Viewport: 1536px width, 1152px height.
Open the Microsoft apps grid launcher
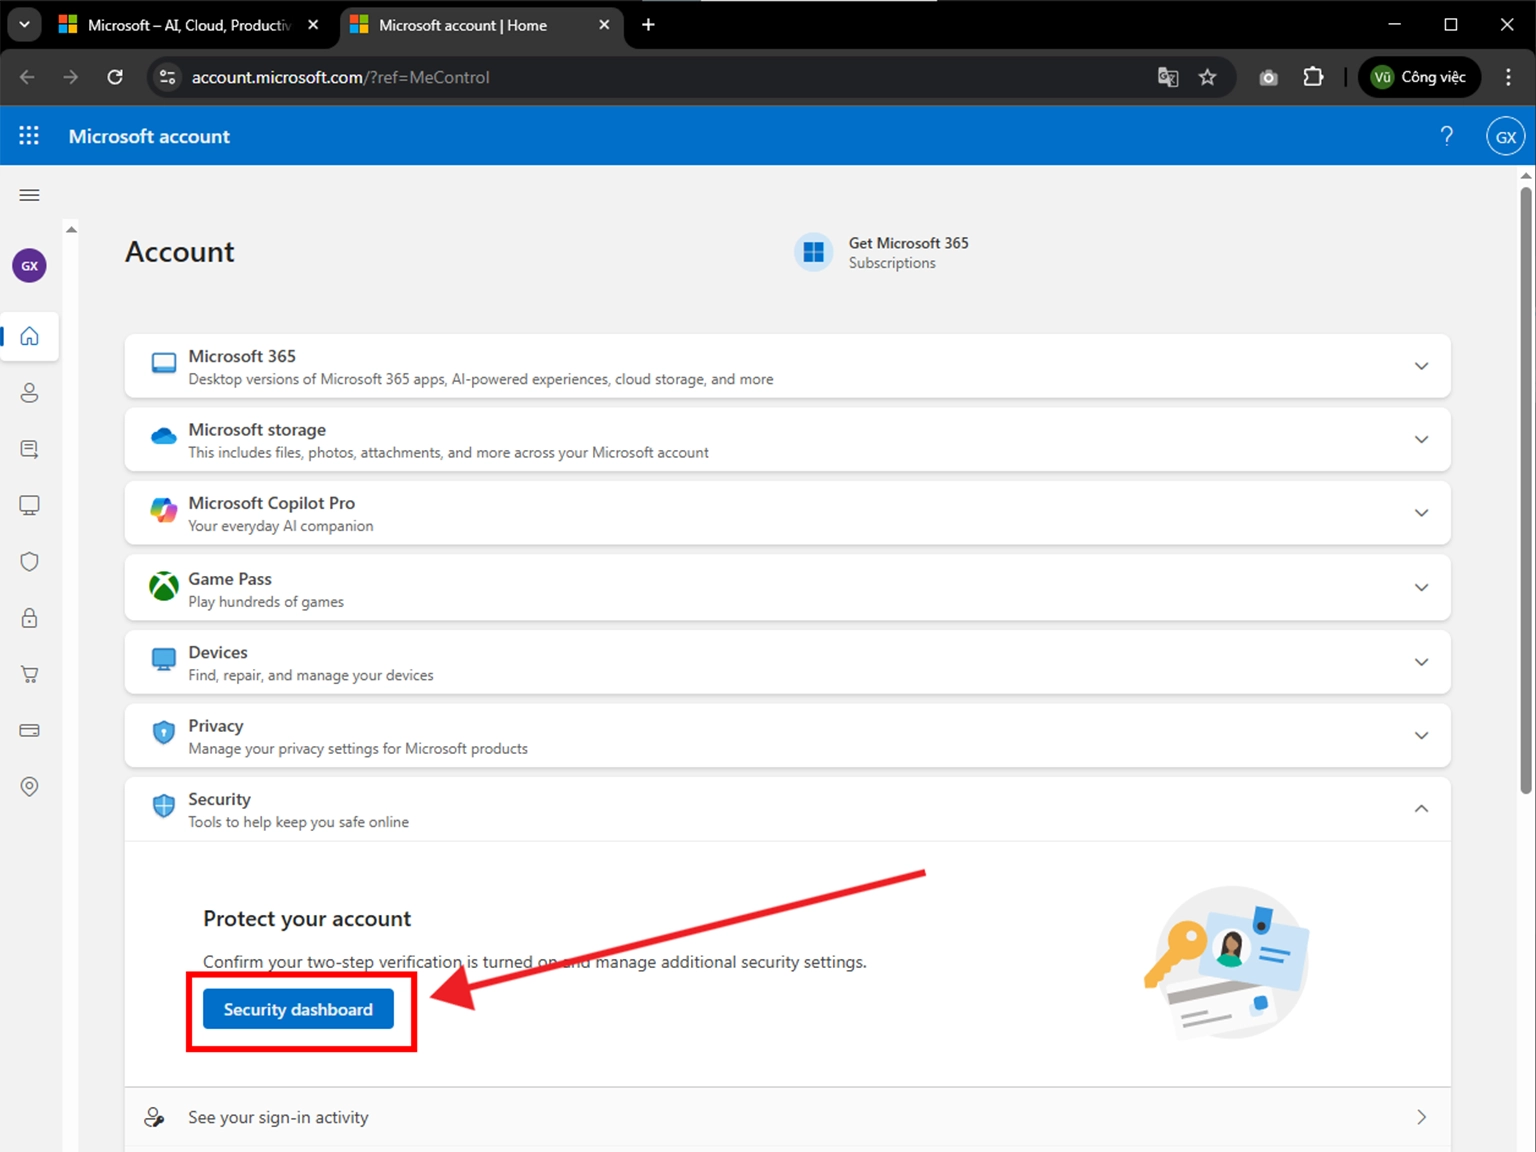tap(29, 135)
